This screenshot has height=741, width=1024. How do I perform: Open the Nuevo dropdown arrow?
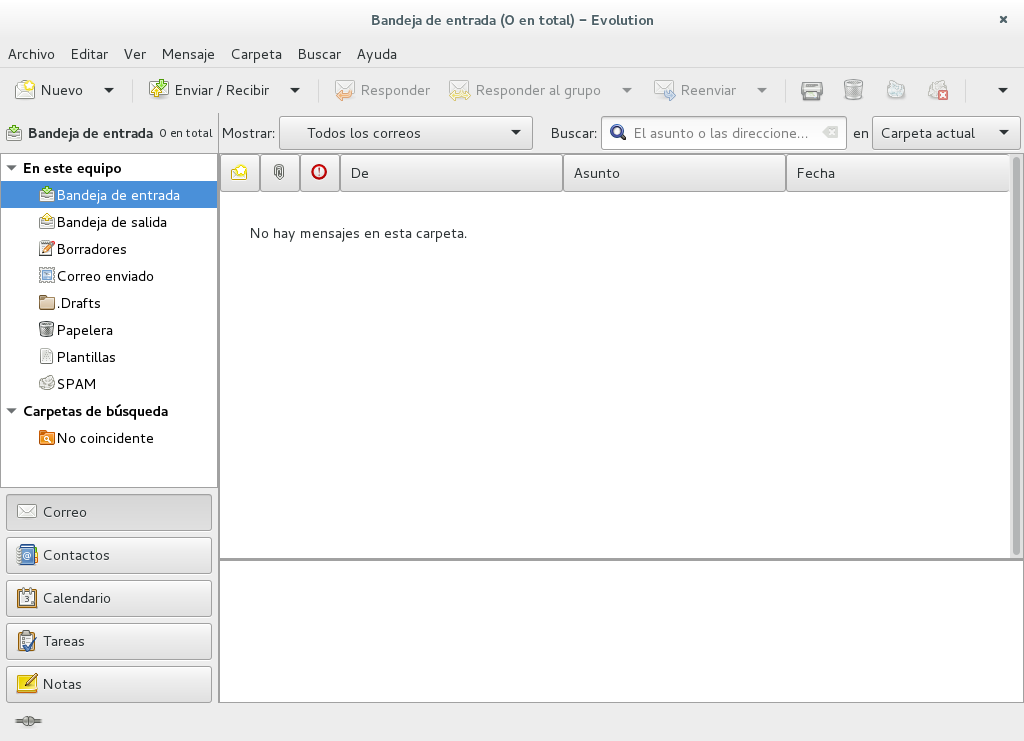[x=109, y=90]
